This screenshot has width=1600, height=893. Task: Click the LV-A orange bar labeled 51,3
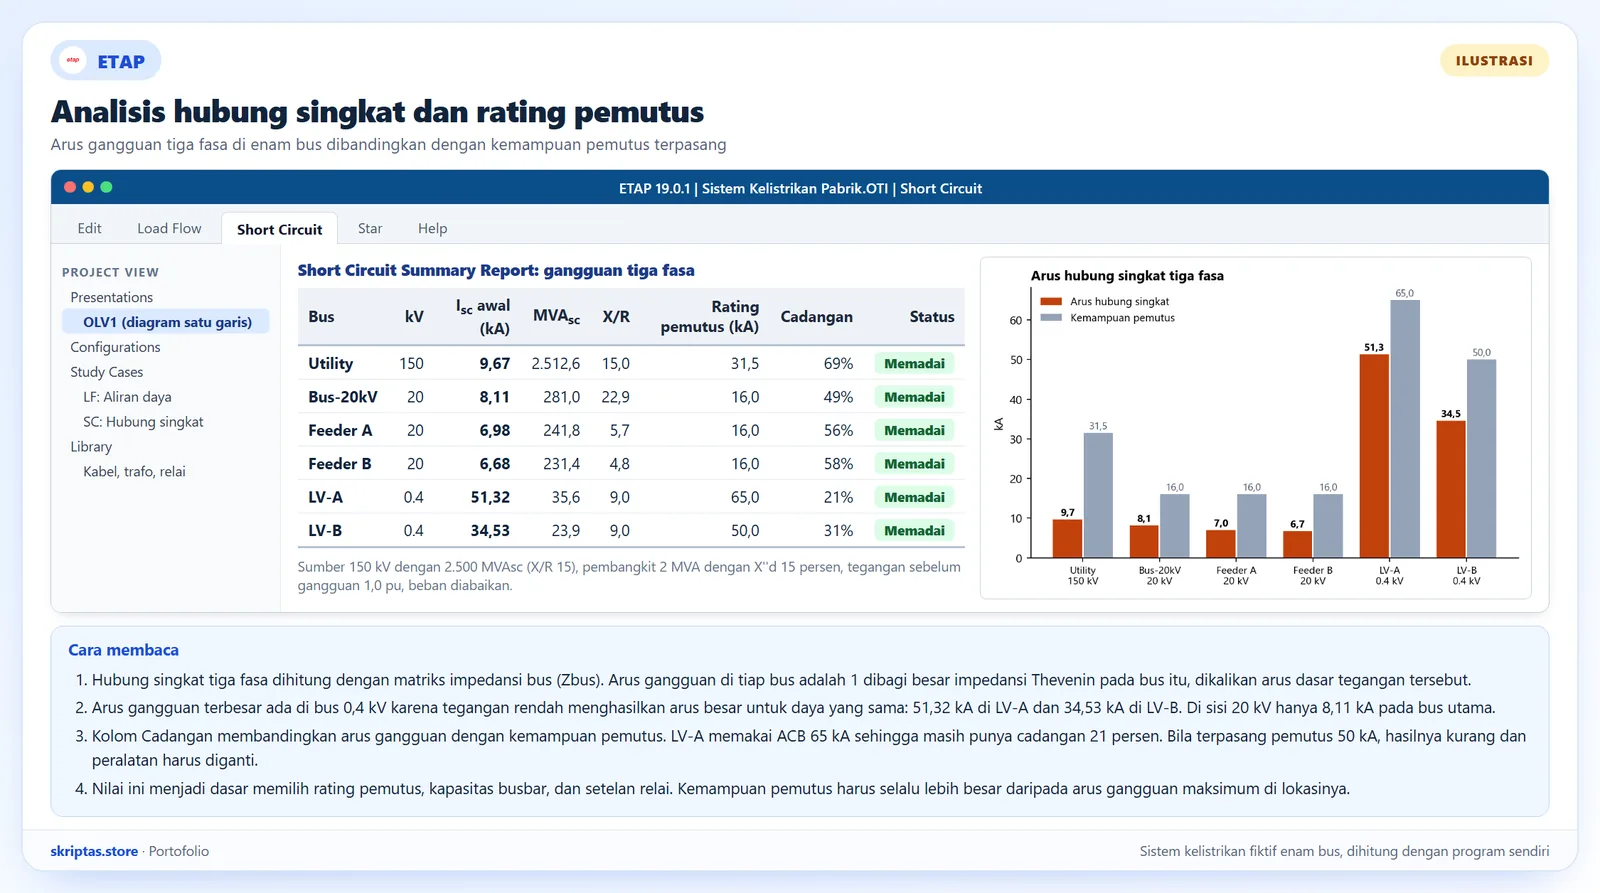(1374, 456)
